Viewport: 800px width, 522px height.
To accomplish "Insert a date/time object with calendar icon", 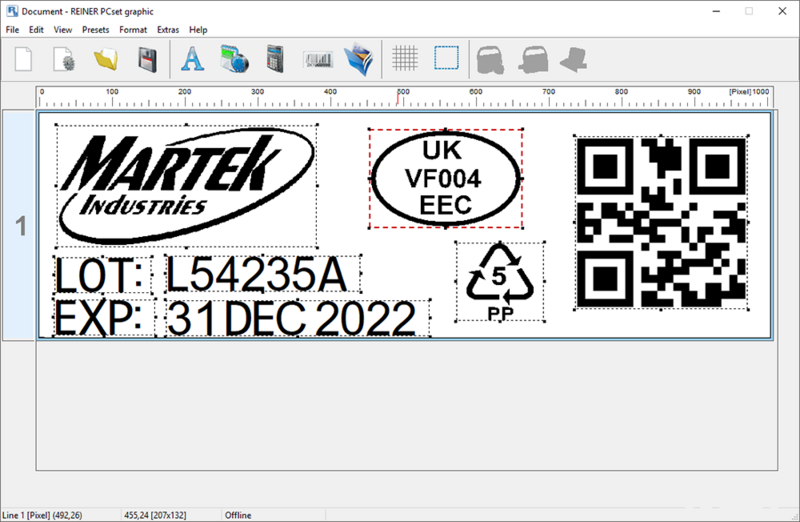I will point(234,59).
